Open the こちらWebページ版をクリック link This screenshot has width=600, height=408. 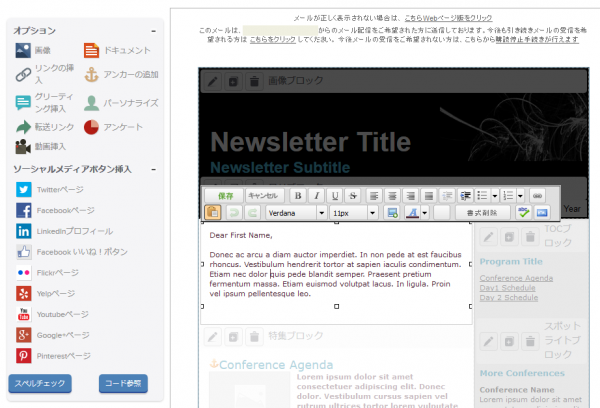(x=448, y=18)
